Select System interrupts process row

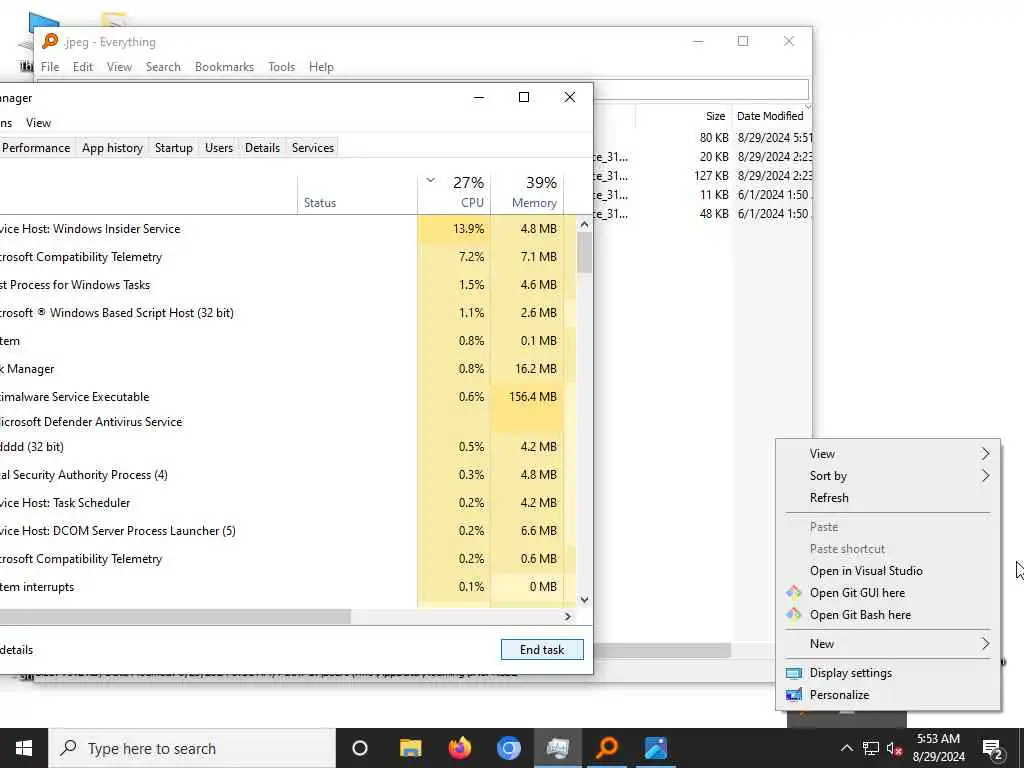tap(287, 586)
